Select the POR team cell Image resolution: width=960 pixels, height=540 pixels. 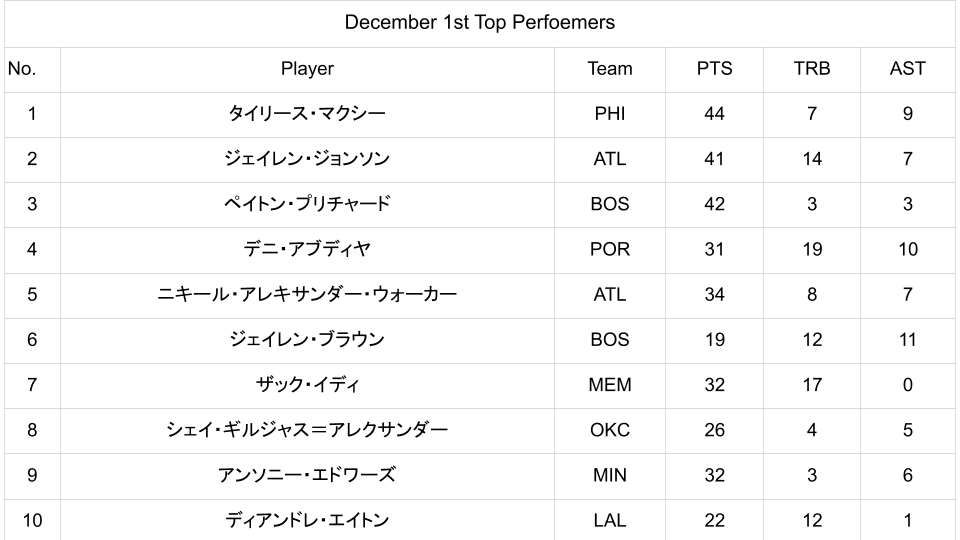tap(610, 249)
